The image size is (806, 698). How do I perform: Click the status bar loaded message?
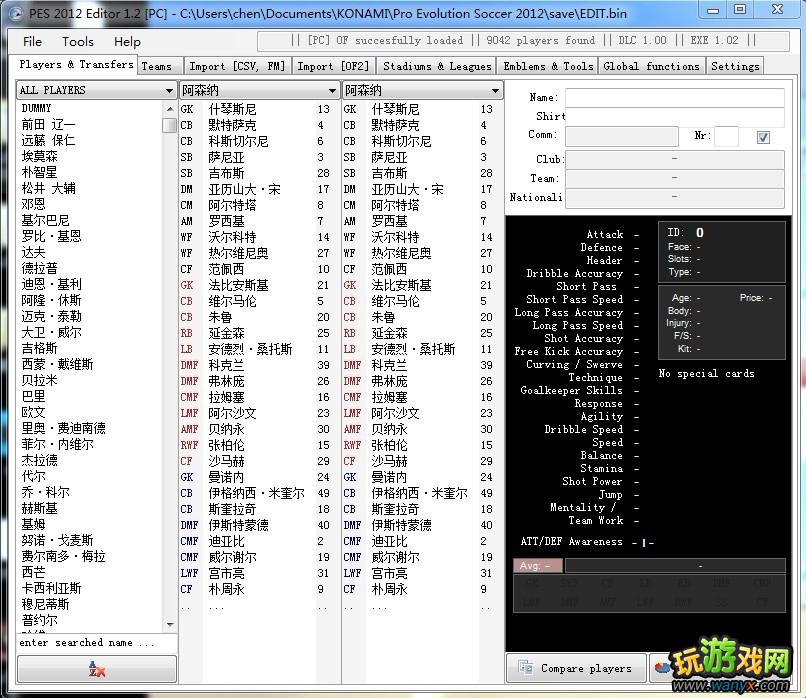pyautogui.click(x=523, y=41)
